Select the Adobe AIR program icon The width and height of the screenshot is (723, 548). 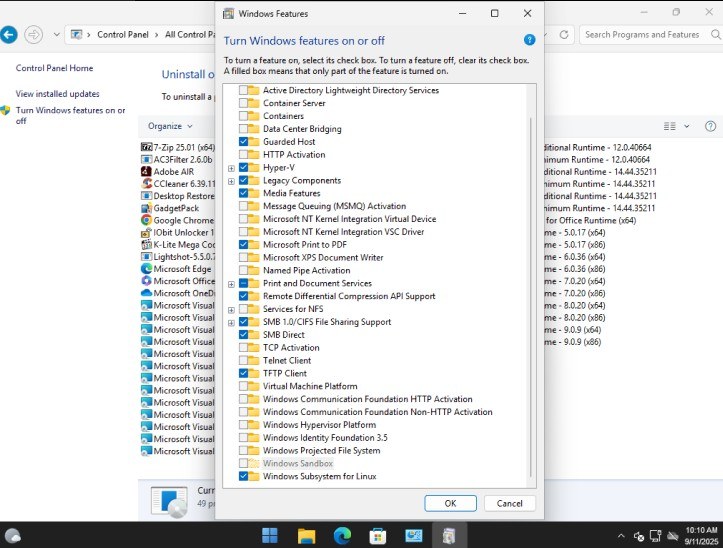pyautogui.click(x=146, y=172)
